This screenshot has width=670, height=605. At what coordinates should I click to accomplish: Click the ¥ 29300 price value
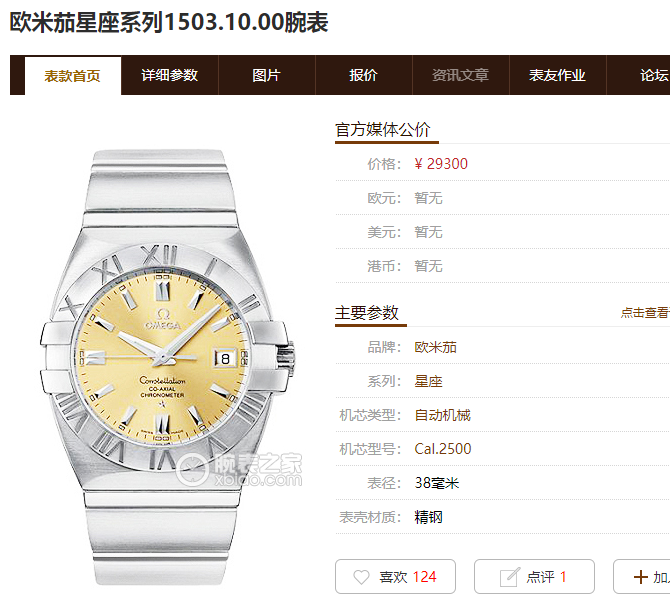(441, 164)
